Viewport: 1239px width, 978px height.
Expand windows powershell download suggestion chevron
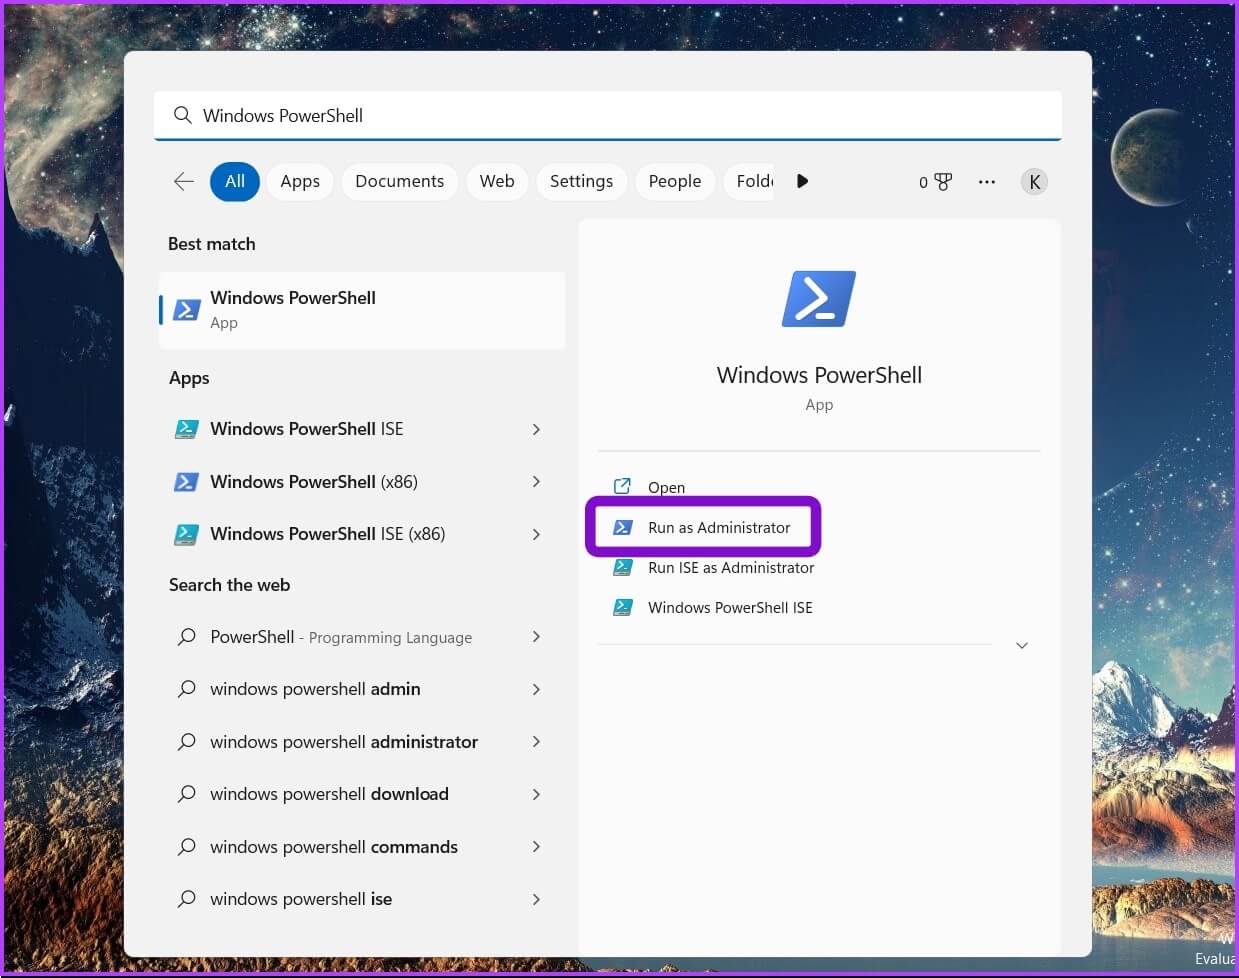point(536,794)
